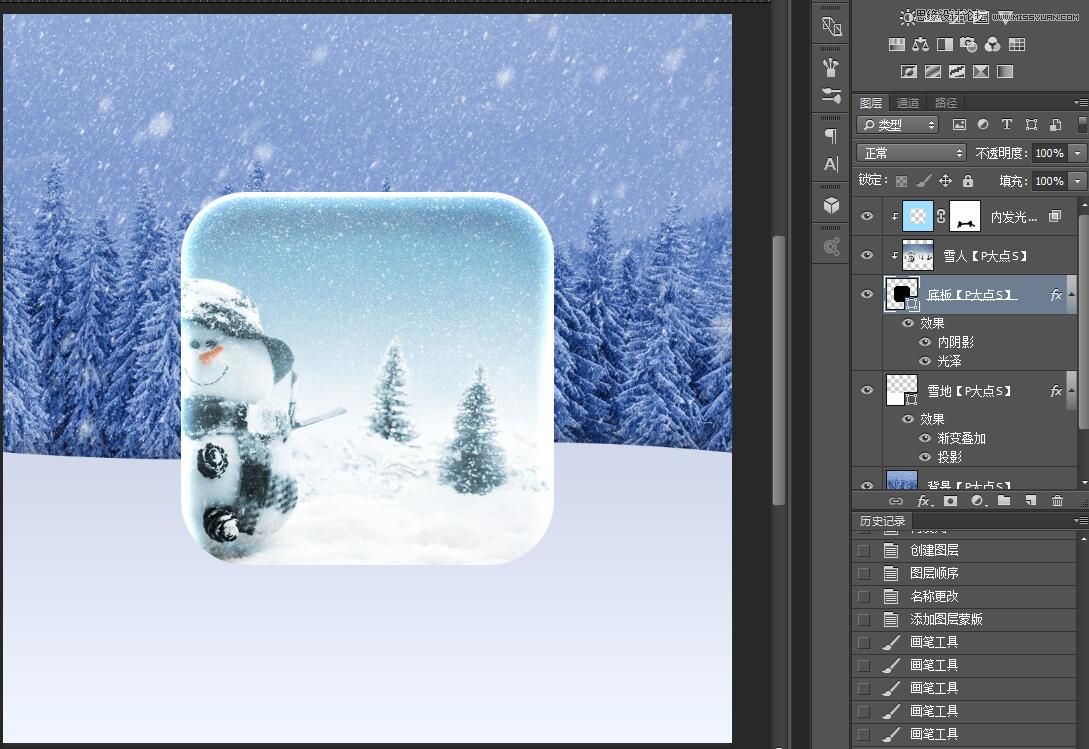Click the white mask thumbnail on 内发光 layer

[x=964, y=216]
